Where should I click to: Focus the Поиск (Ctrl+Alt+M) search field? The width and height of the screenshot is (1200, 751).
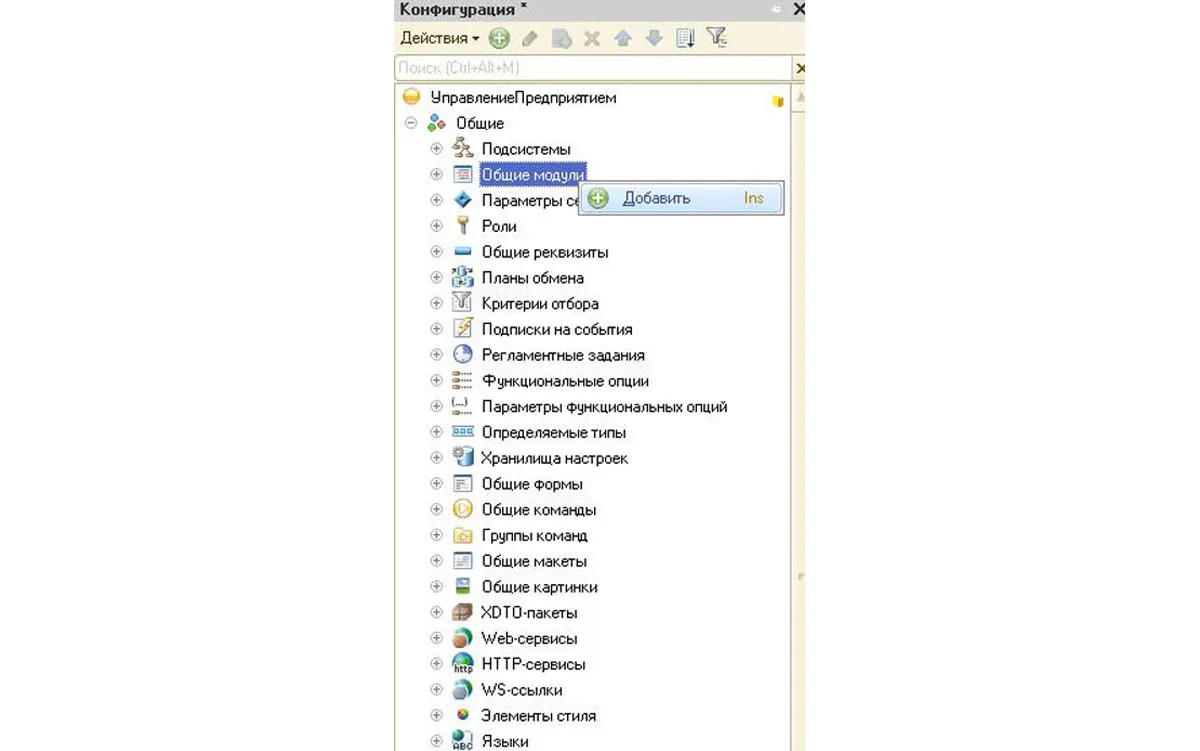pyautogui.click(x=594, y=68)
